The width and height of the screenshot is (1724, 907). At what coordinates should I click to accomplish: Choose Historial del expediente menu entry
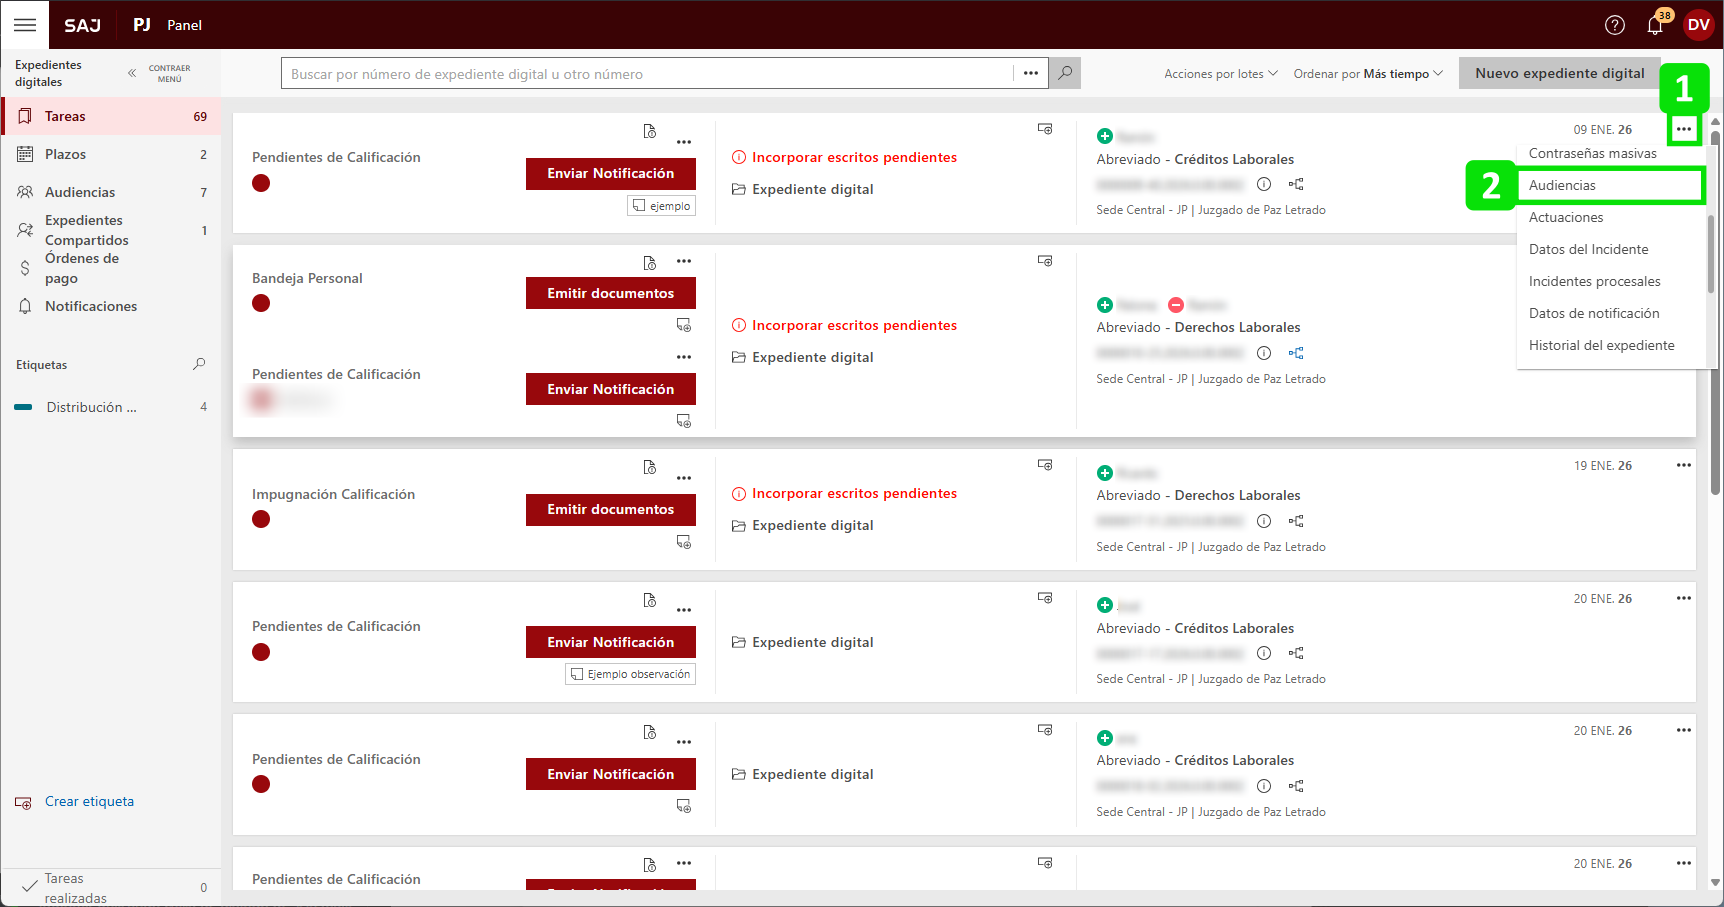pyautogui.click(x=1601, y=345)
